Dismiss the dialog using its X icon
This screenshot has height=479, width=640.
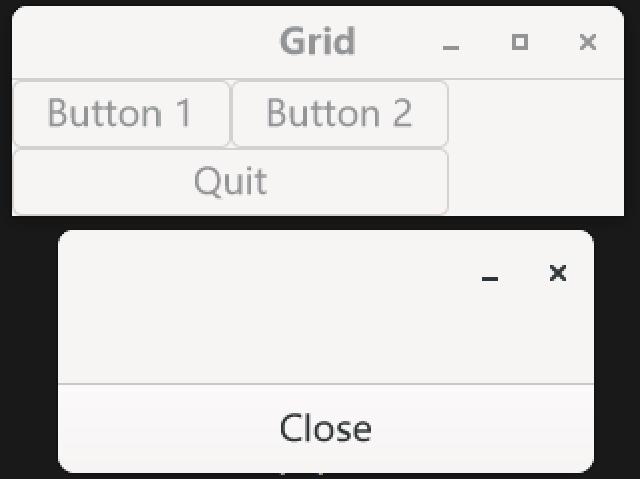[x=558, y=273]
